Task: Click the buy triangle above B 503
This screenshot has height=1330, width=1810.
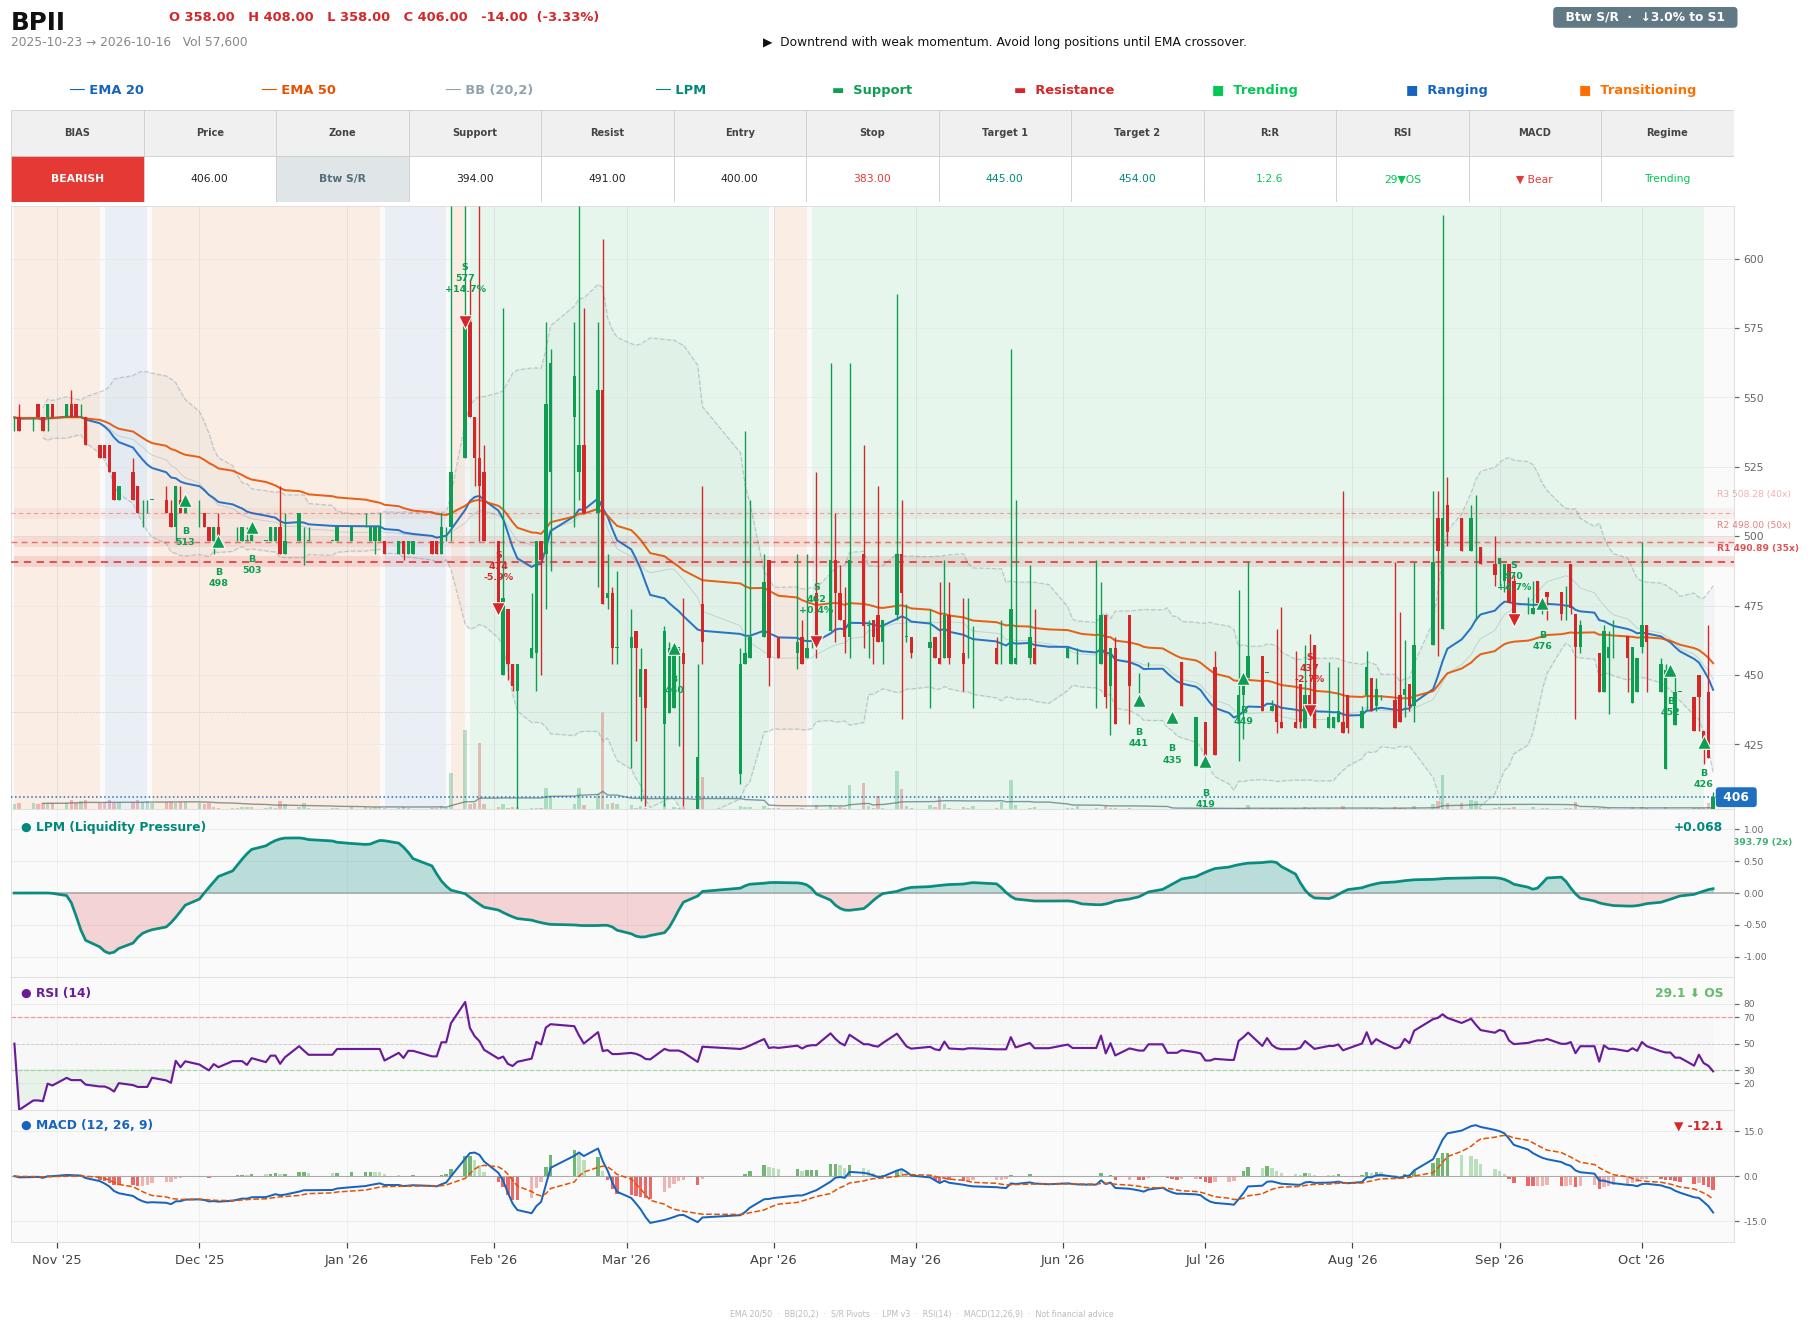Action: 252,528
